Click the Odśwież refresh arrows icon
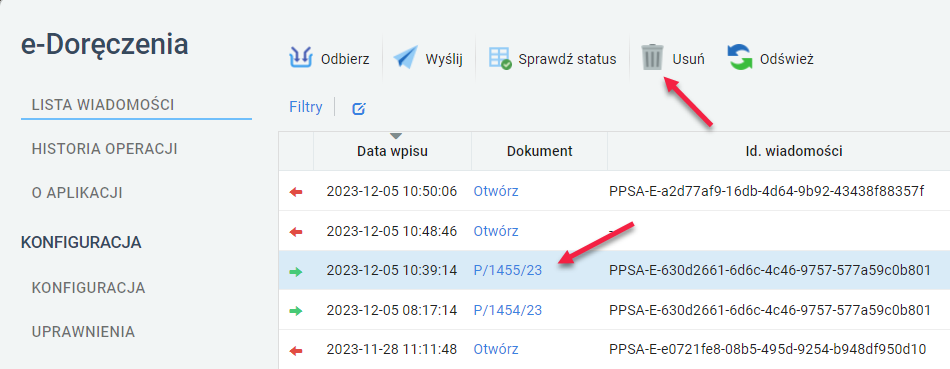 click(x=739, y=58)
